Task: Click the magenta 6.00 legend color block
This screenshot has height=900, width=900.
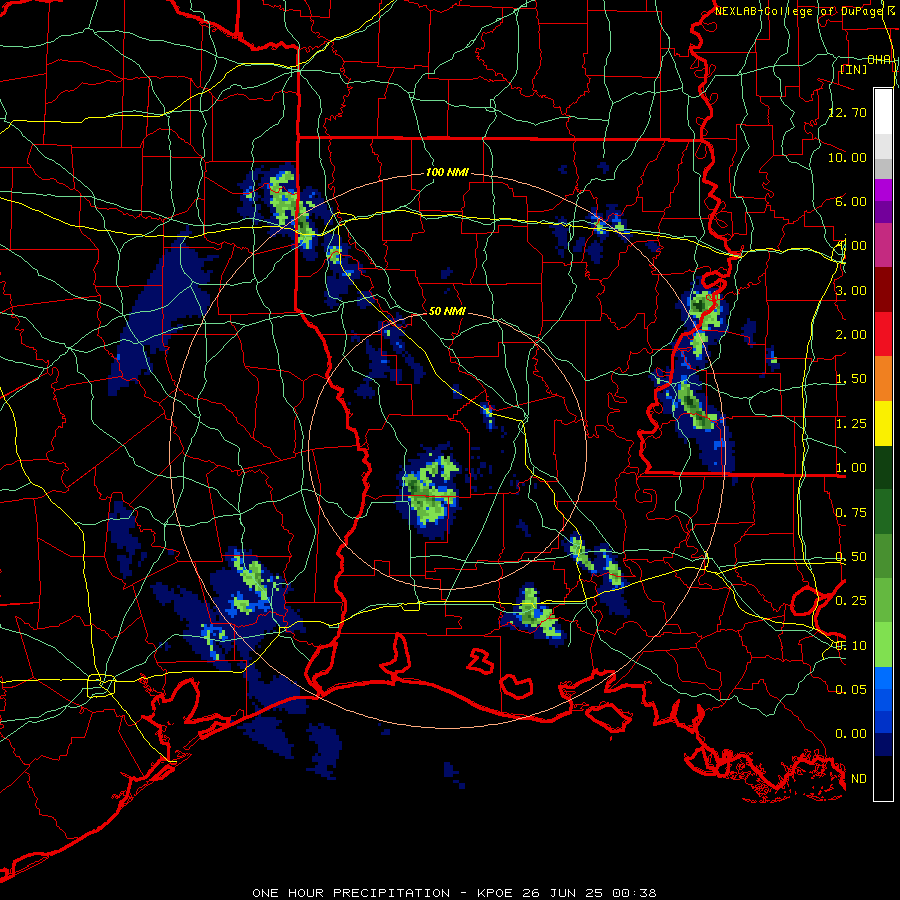Action: (883, 190)
